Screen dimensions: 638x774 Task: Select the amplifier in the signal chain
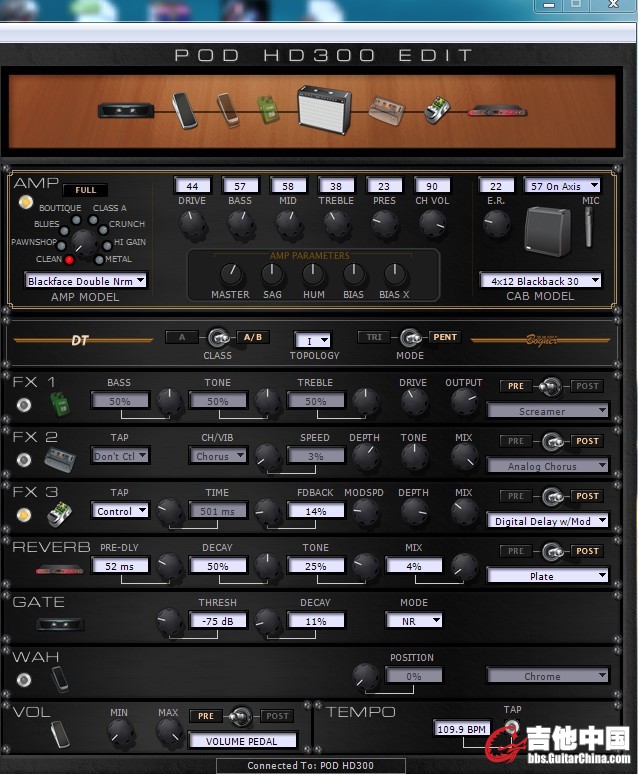pyautogui.click(x=324, y=109)
